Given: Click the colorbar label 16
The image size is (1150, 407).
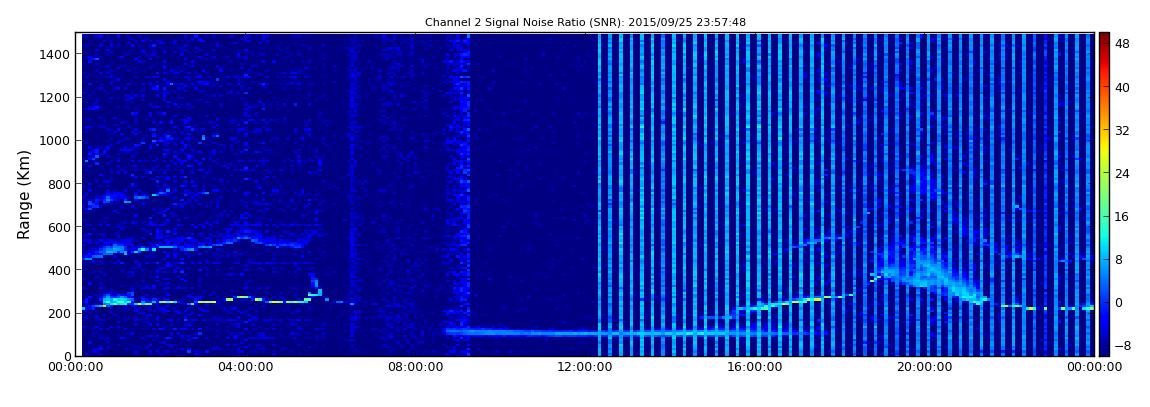Looking at the screenshot, I should 1122,216.
